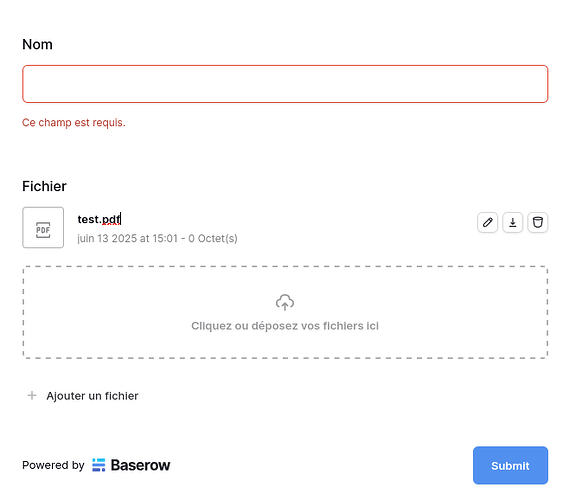Click the 'Ce champ est requis.' error message
This screenshot has height=500, width=582.
pos(74,122)
